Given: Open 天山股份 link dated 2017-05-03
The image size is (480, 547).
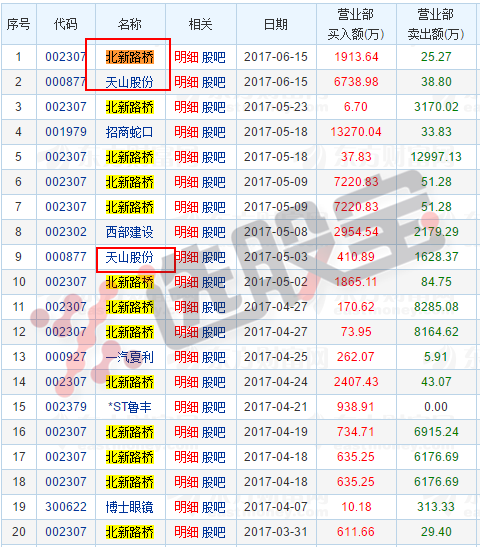Looking at the screenshot, I should [x=129, y=257].
